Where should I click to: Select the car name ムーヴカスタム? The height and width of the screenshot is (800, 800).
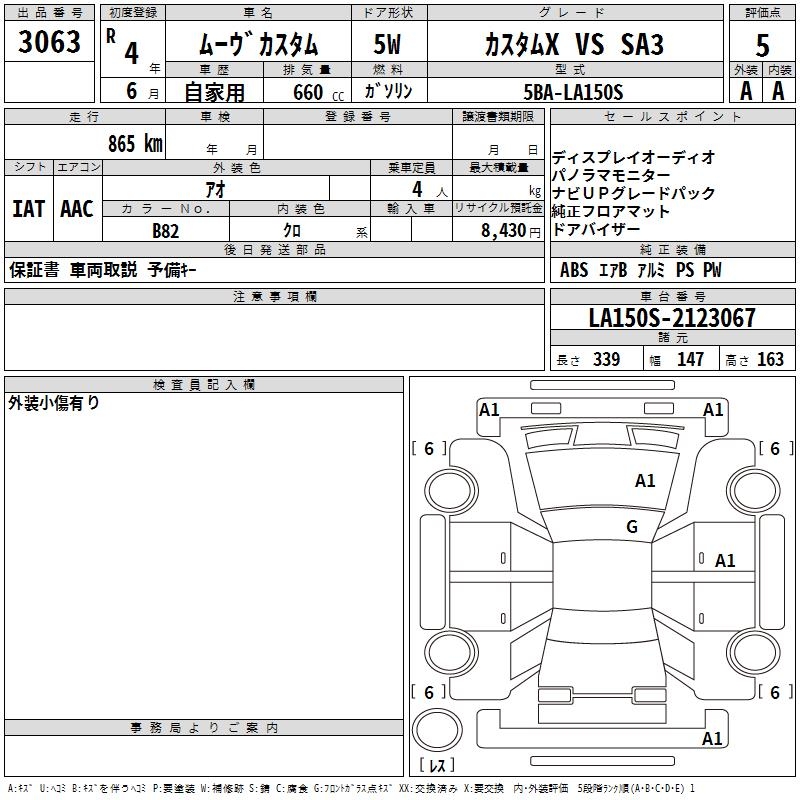[x=258, y=44]
